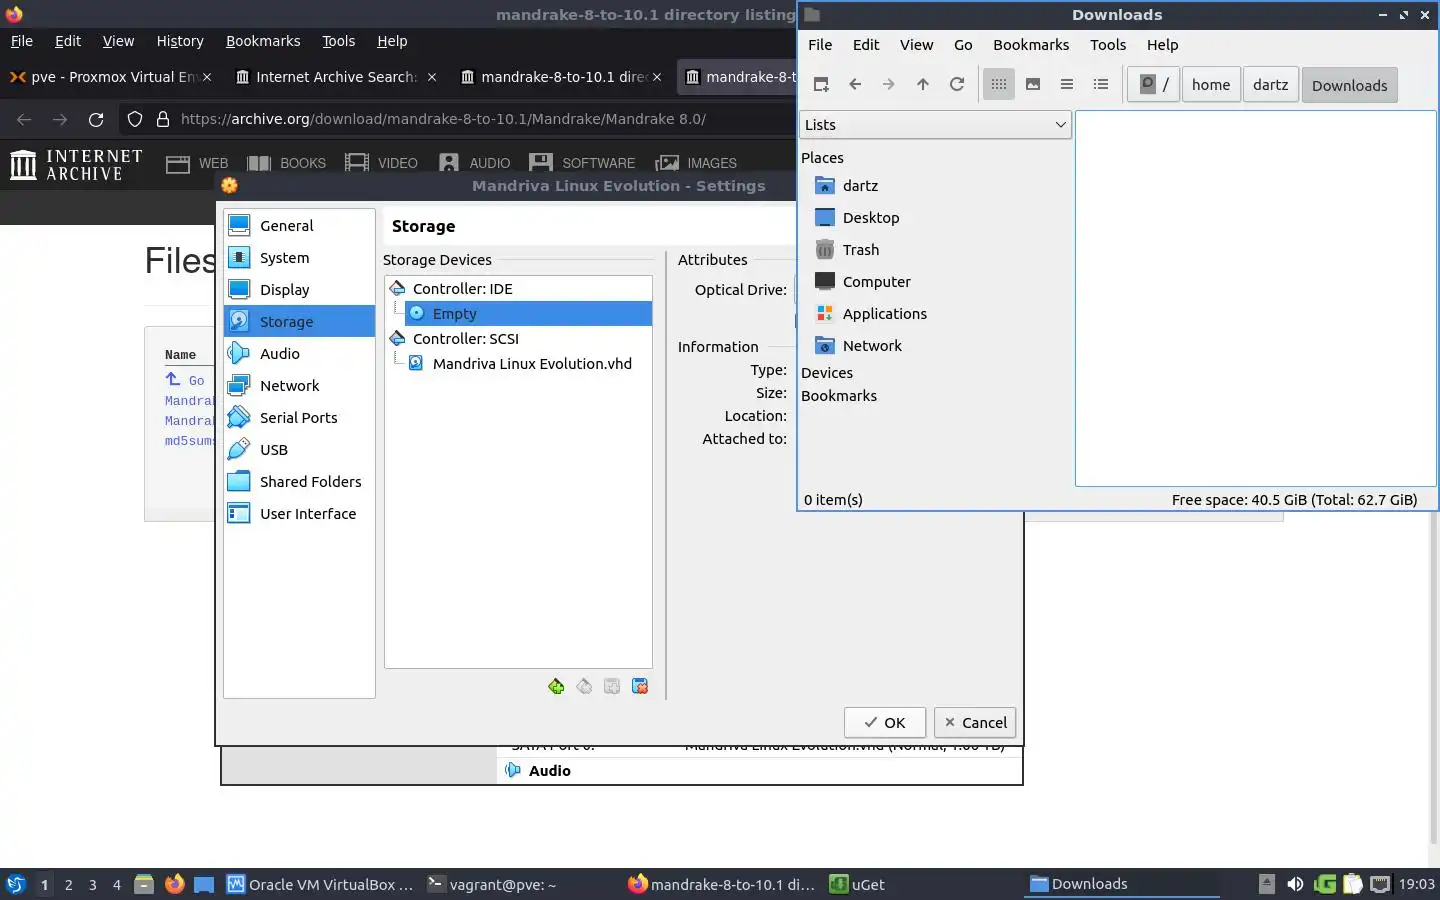Go to Network settings in VirtualBox dialog
The width and height of the screenshot is (1440, 900).
coord(299,386)
